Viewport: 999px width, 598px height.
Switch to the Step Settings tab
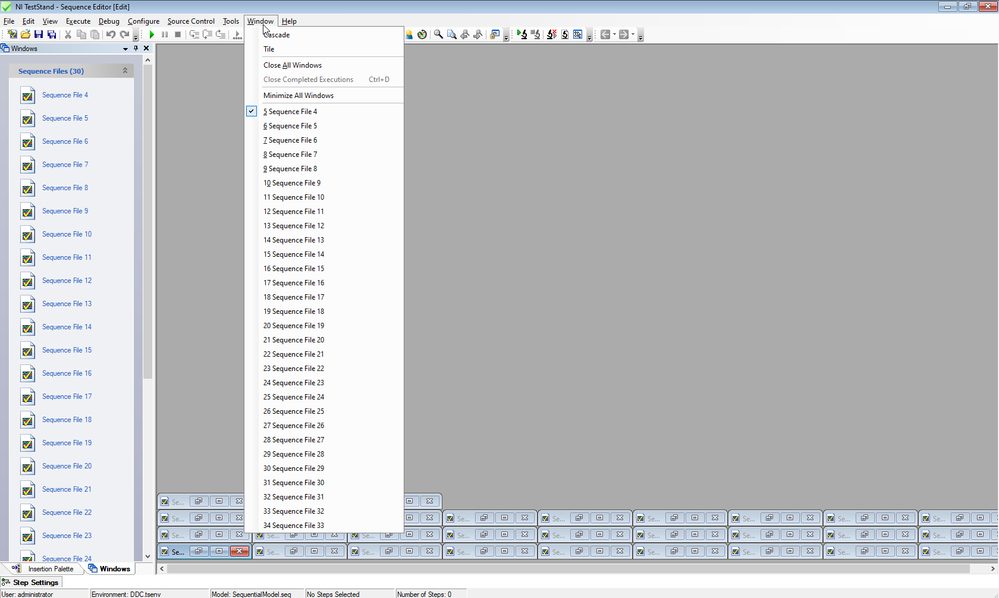[x=31, y=582]
